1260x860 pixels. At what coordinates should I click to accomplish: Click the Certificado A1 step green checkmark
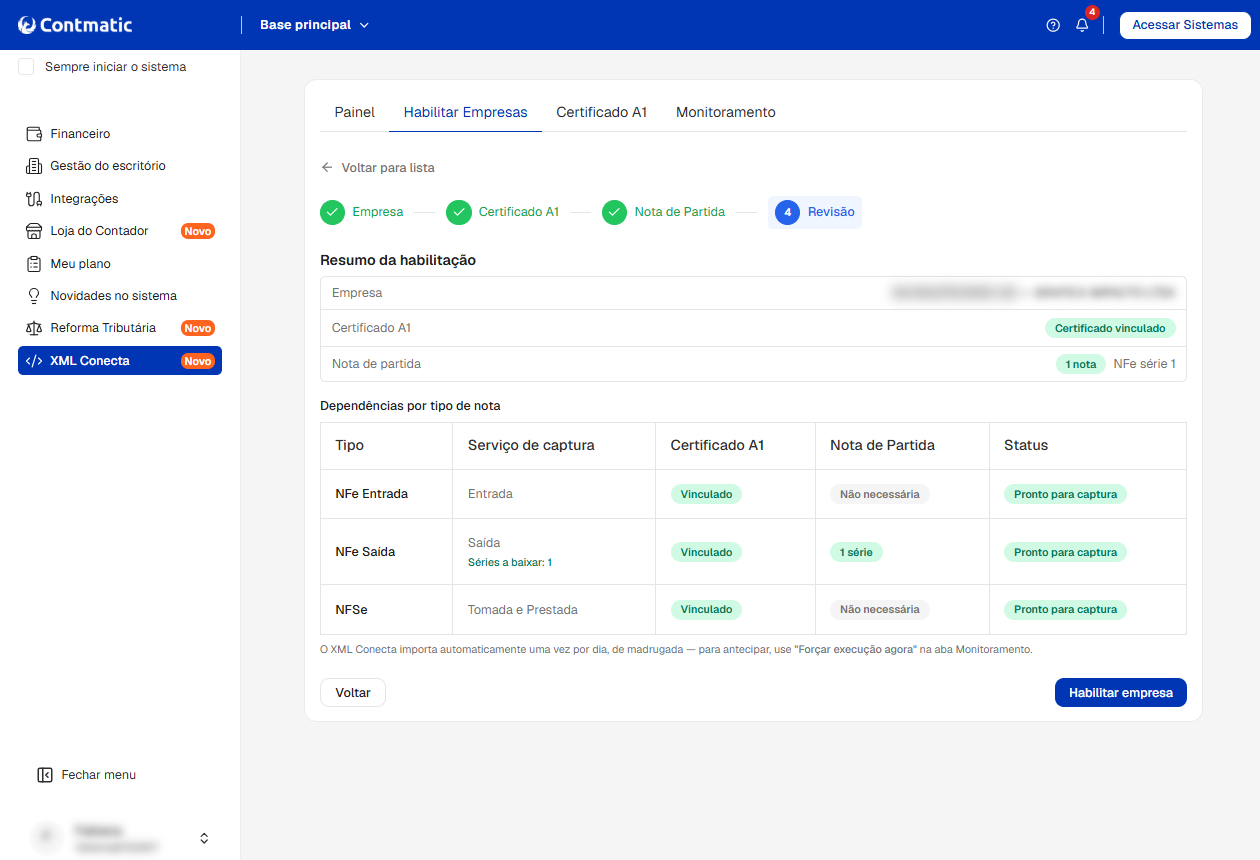click(x=459, y=212)
